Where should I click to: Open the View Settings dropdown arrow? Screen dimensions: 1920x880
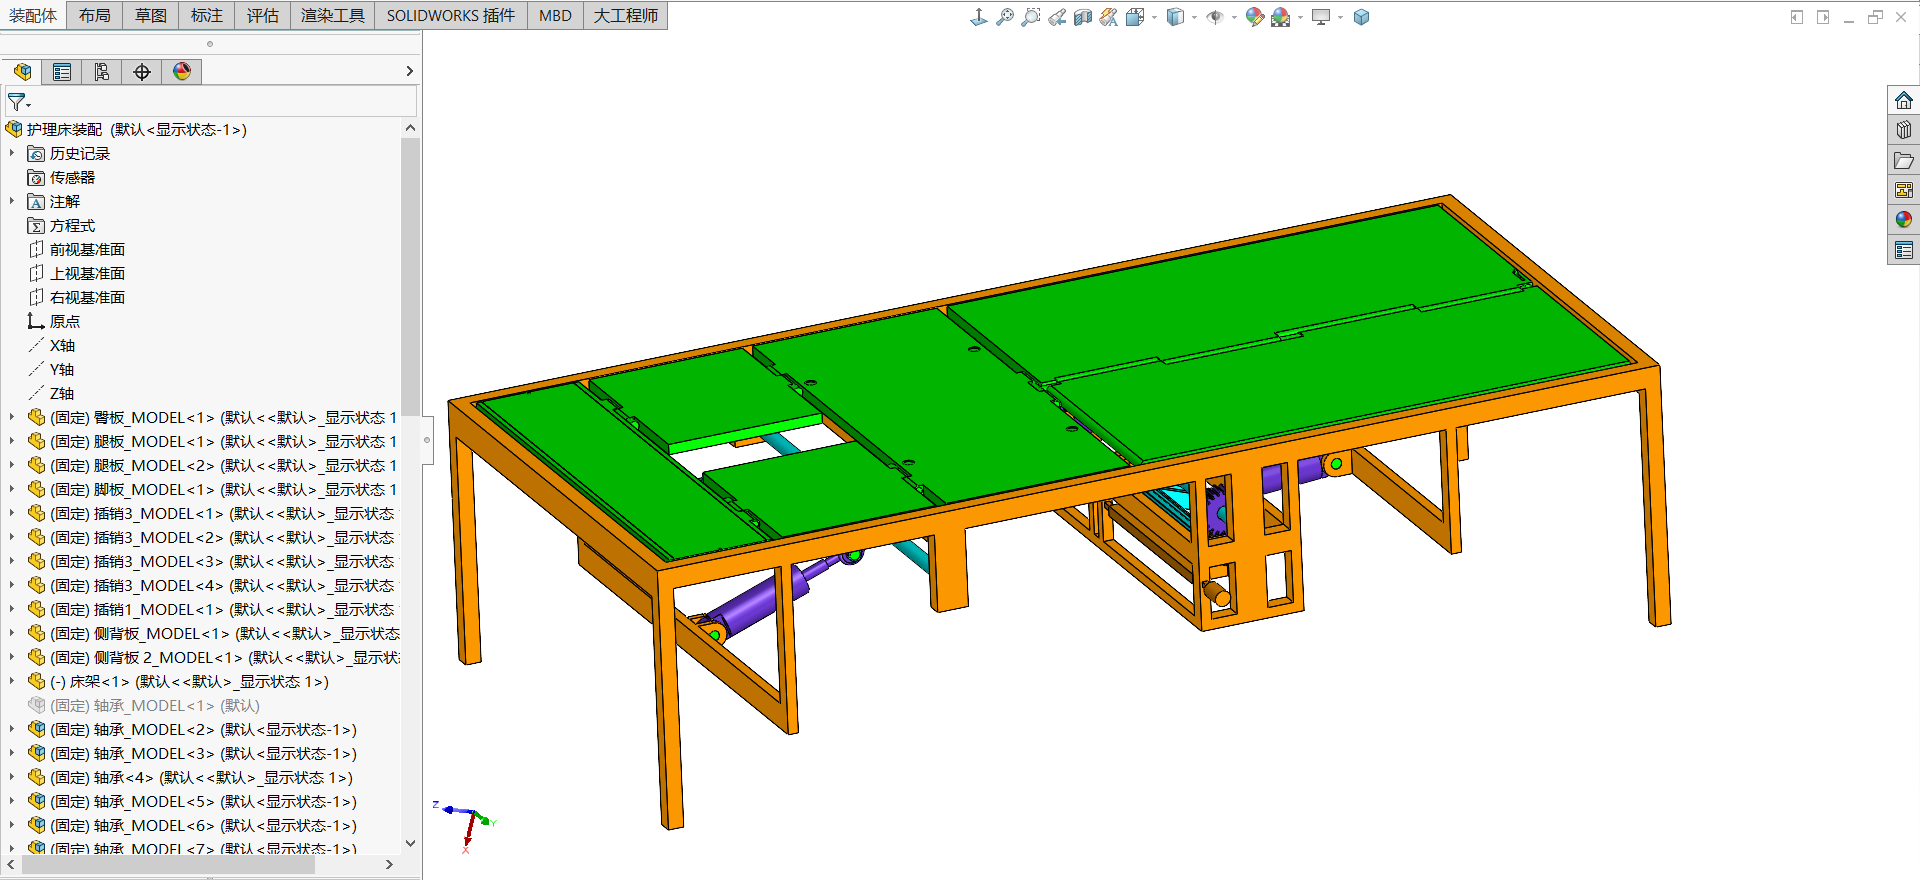pyautogui.click(x=1340, y=17)
